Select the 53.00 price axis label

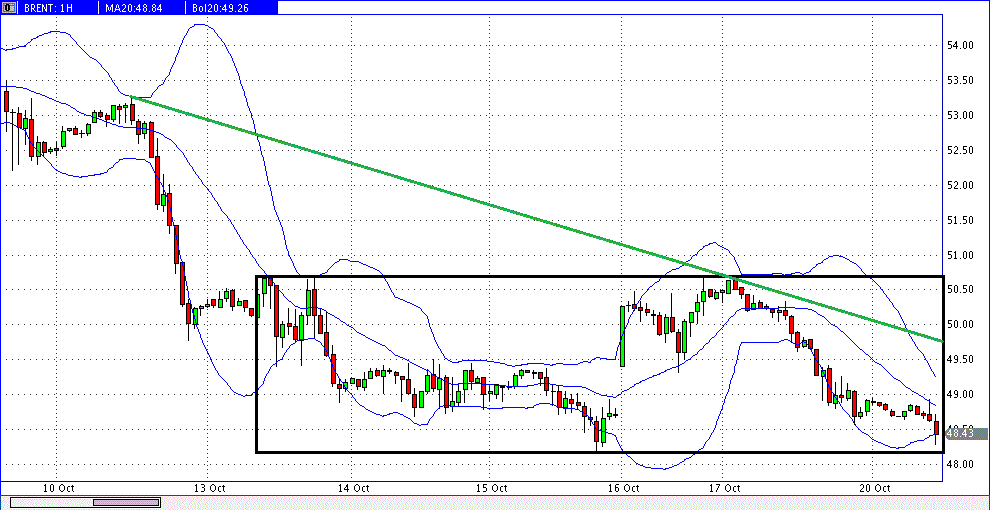(x=960, y=115)
